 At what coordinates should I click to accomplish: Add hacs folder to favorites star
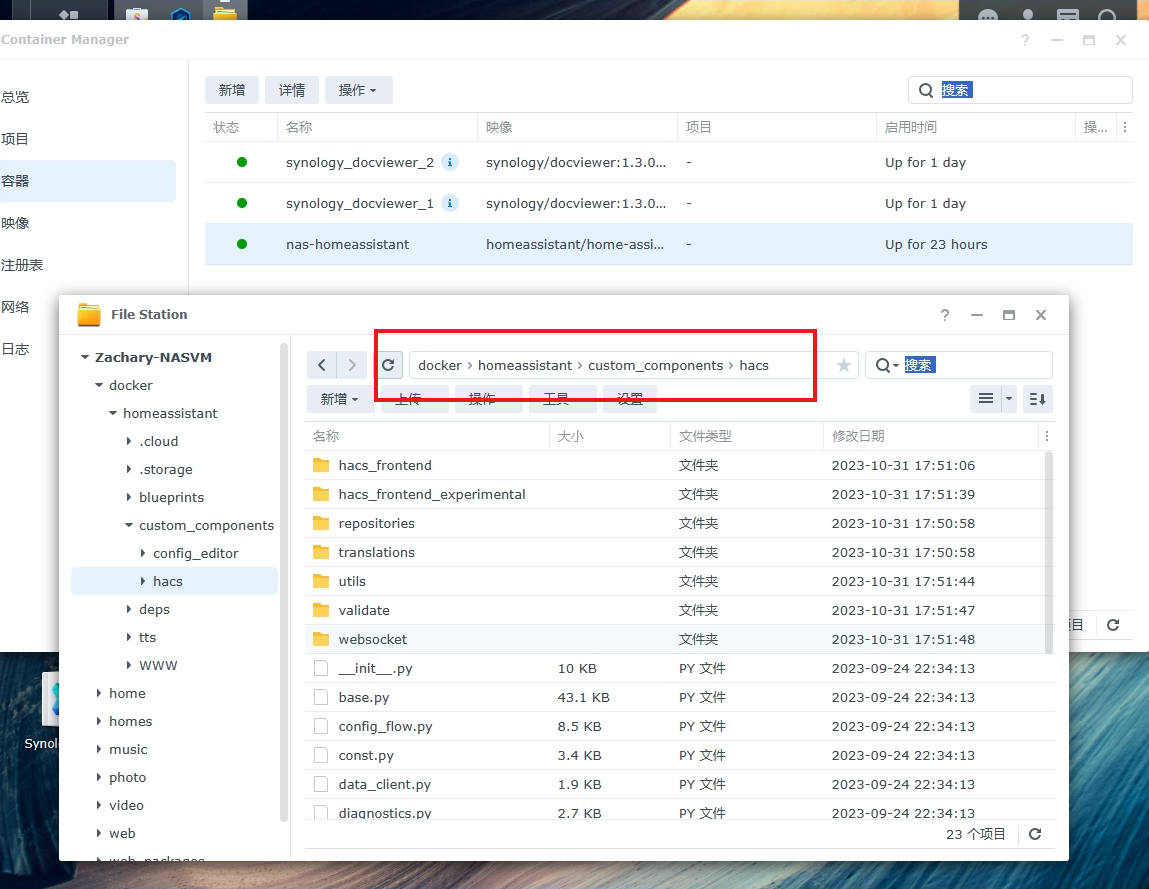pyautogui.click(x=844, y=365)
